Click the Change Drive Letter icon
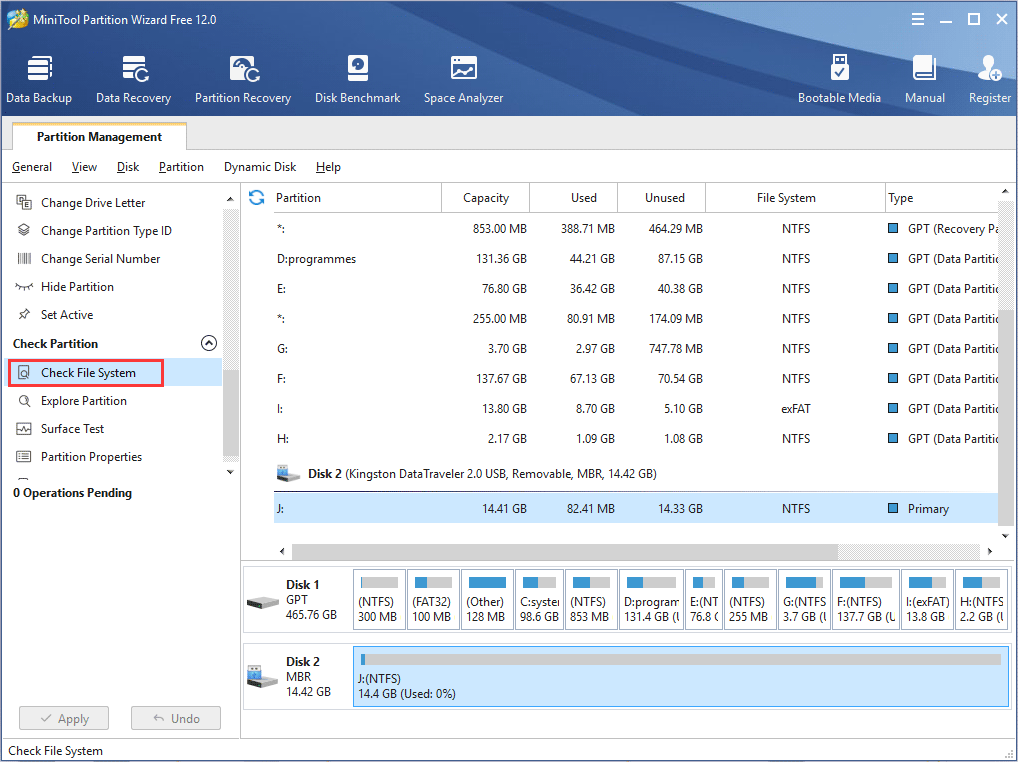The width and height of the screenshot is (1018, 762). (x=24, y=203)
